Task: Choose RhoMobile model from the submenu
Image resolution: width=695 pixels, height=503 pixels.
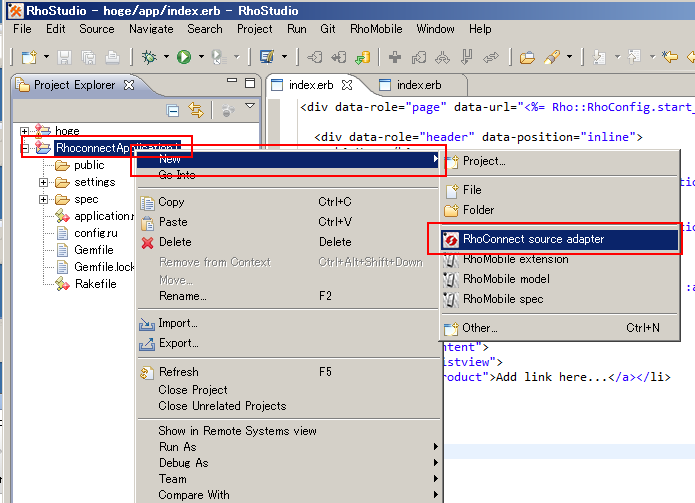Action: point(560,279)
